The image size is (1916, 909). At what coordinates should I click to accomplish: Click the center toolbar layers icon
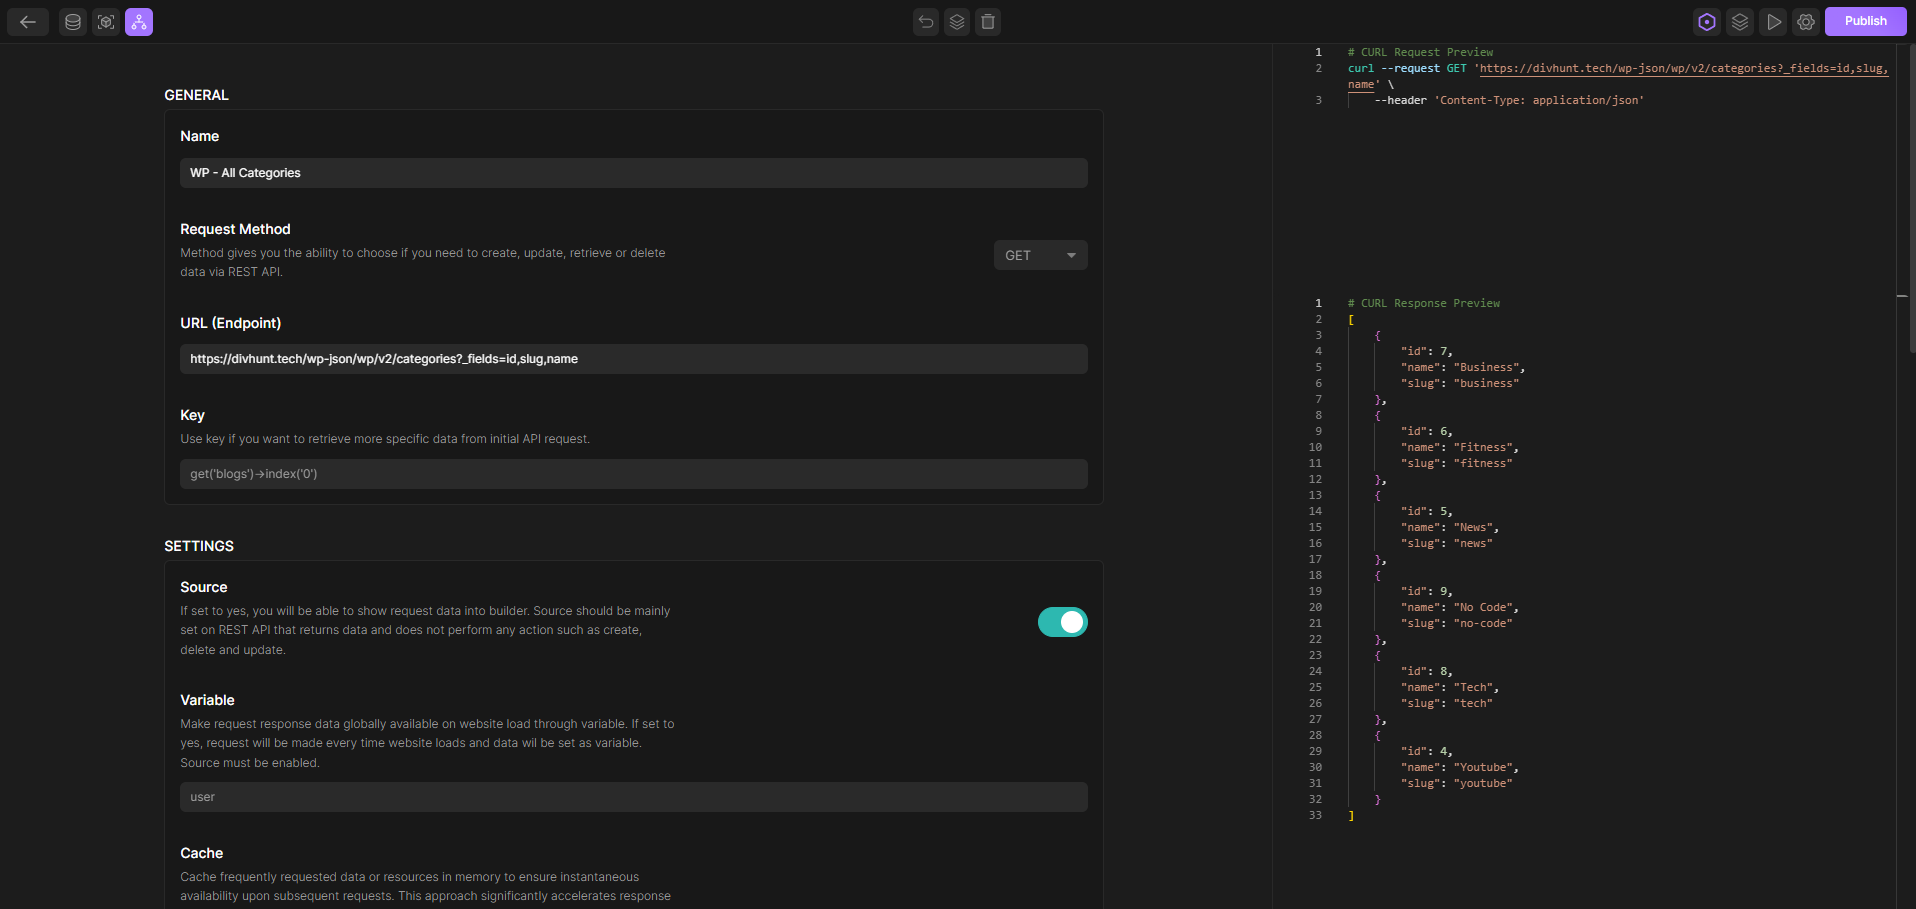pyautogui.click(x=957, y=22)
